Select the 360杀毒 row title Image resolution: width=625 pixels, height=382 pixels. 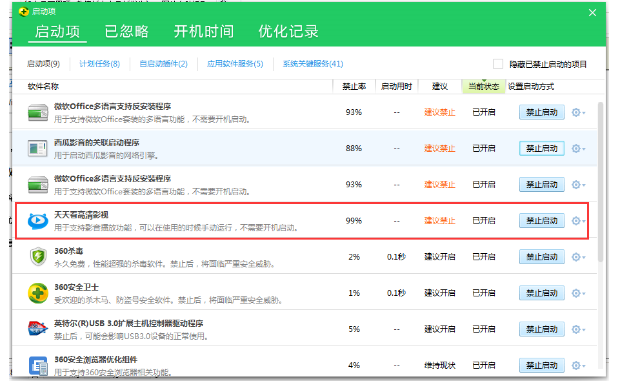point(69,251)
